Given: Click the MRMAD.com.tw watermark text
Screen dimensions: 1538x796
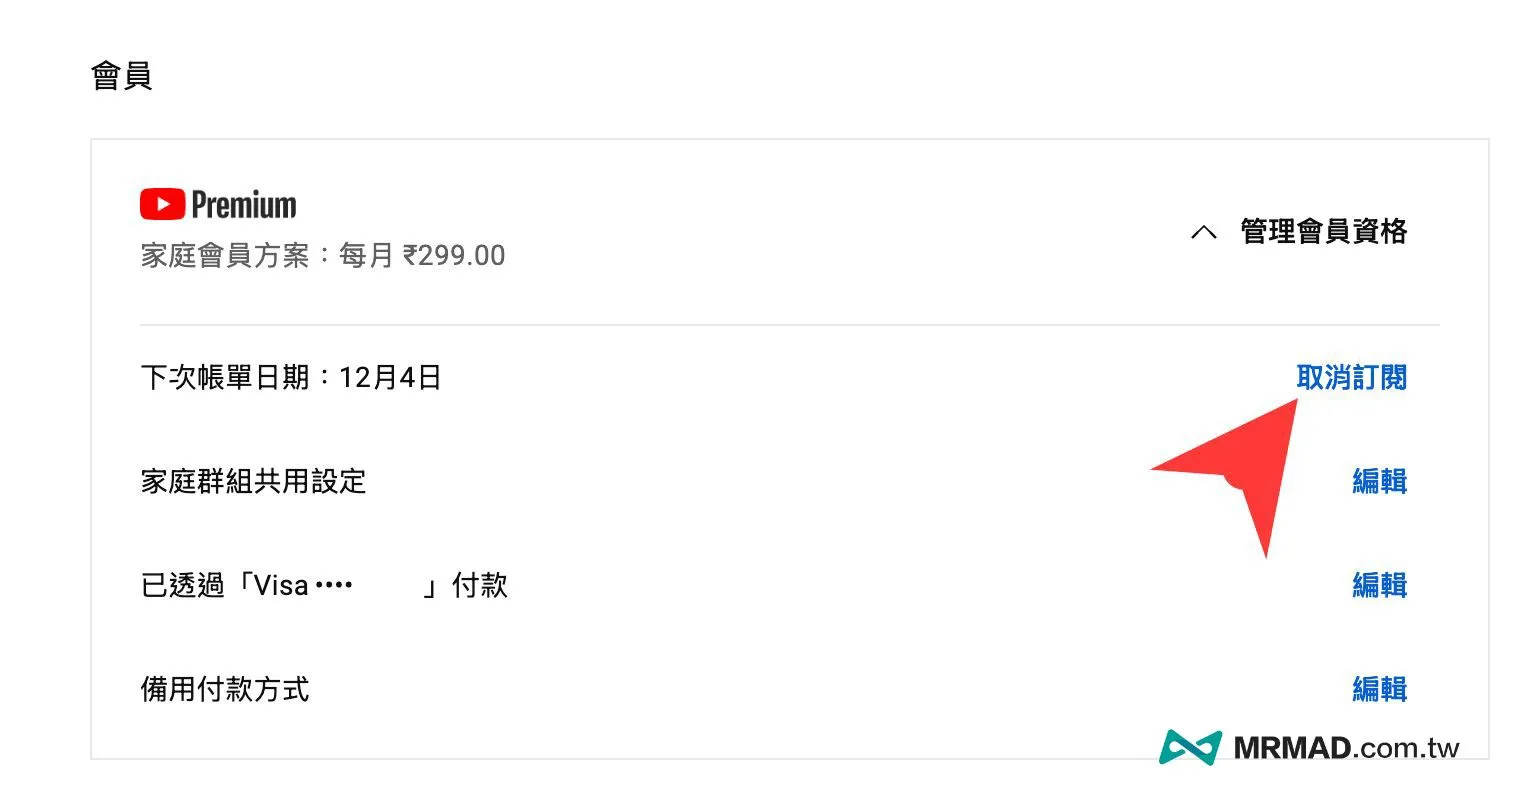Looking at the screenshot, I should point(1346,748).
